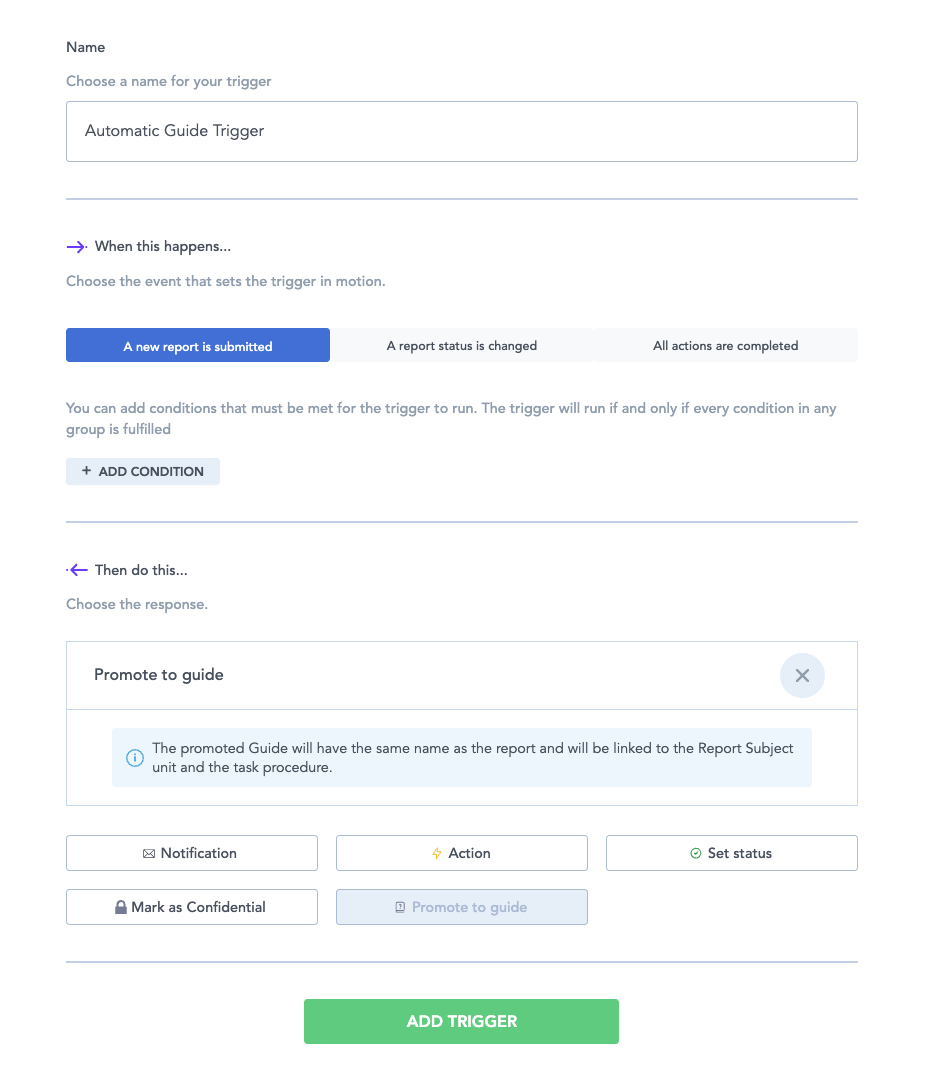The image size is (925, 1070).
Task: Click the info icon in the blue banner
Action: pyautogui.click(x=134, y=758)
